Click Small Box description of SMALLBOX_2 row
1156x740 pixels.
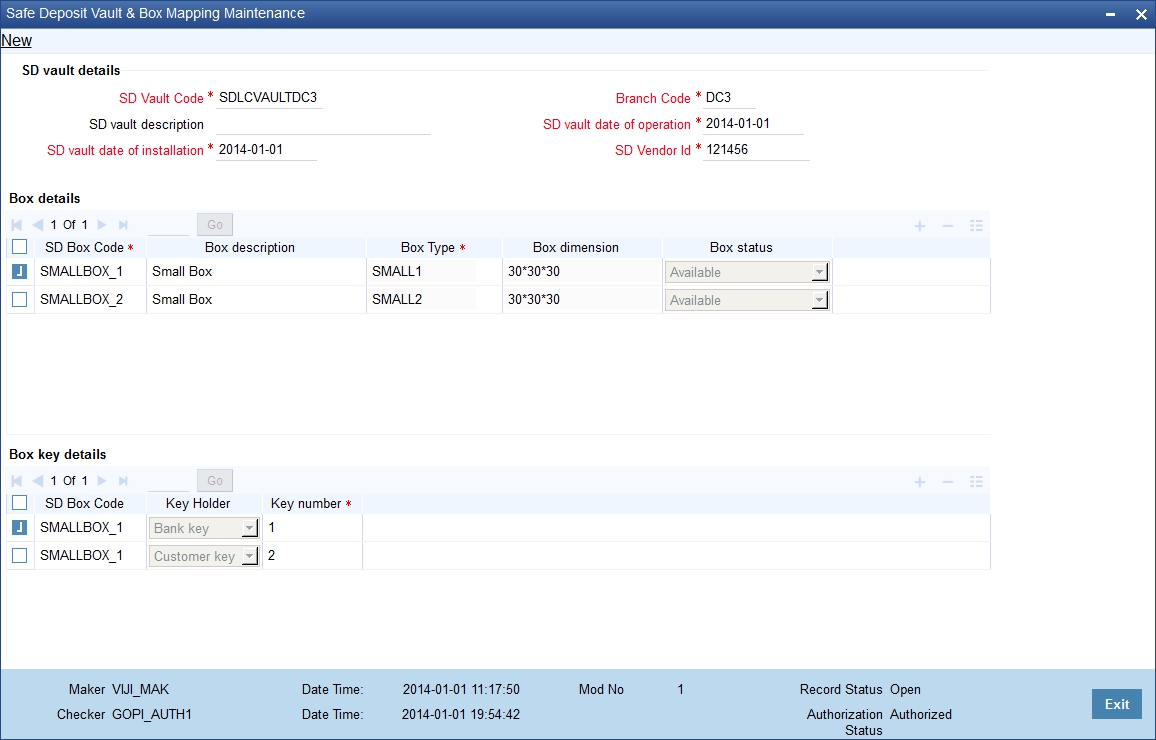(x=256, y=299)
